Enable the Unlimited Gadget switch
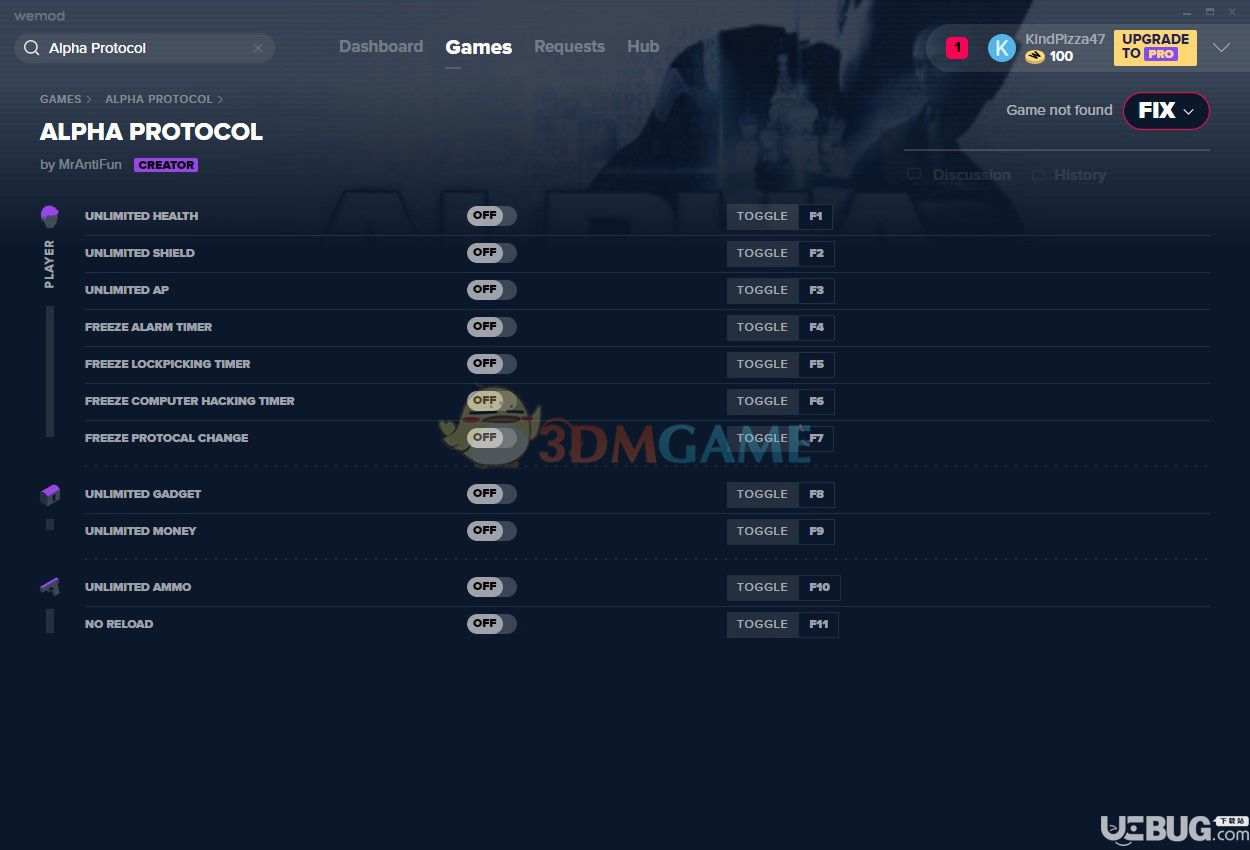Viewport: 1250px width, 850px height. pyautogui.click(x=492, y=494)
